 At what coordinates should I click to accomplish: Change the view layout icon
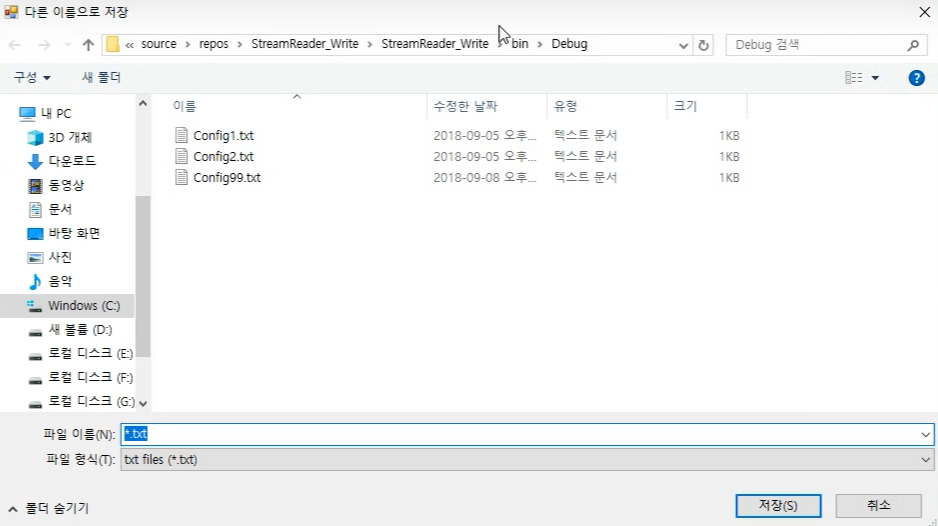click(854, 78)
